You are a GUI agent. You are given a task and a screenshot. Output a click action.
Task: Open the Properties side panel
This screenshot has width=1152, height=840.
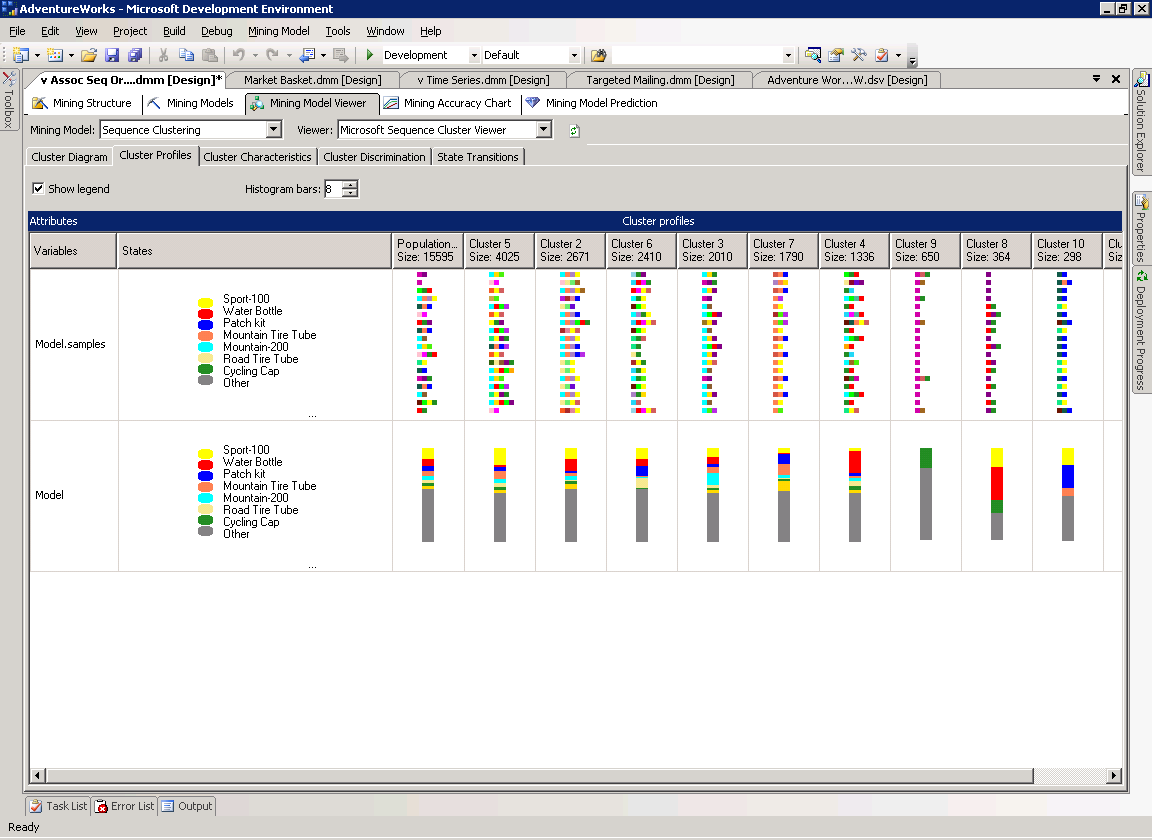coord(1141,229)
